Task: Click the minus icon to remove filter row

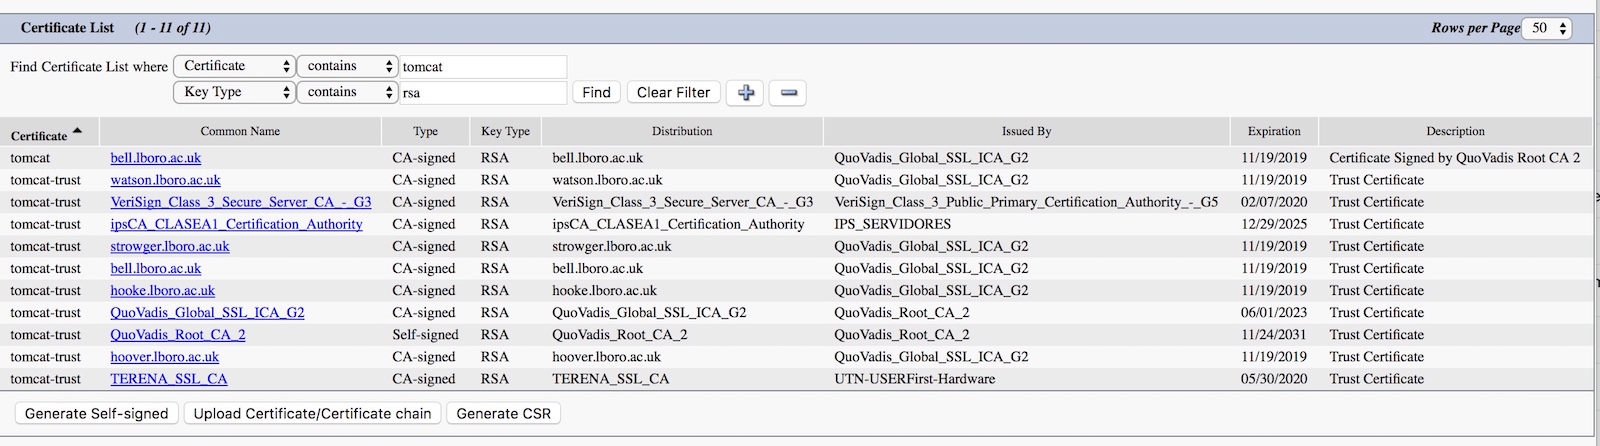Action: [789, 93]
